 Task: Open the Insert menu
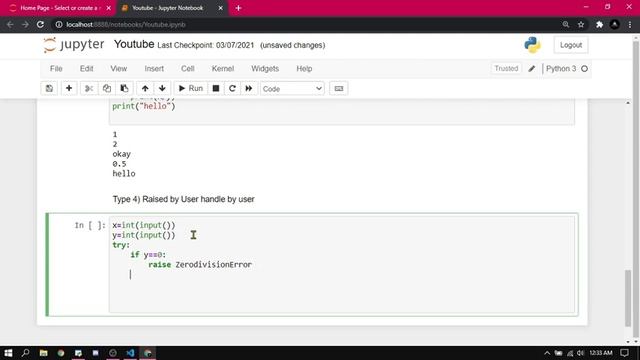tap(154, 69)
